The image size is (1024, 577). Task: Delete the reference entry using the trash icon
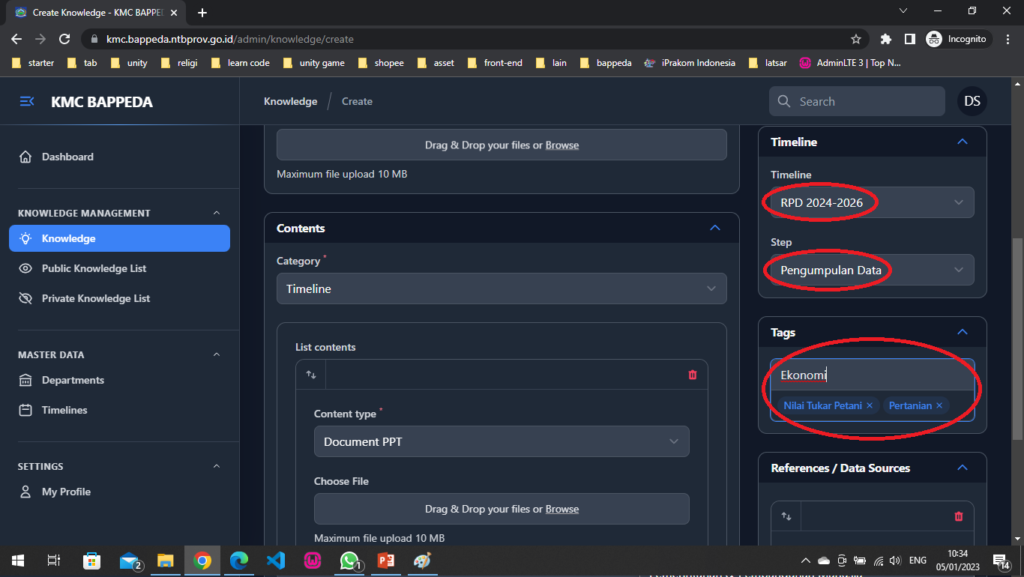click(958, 516)
